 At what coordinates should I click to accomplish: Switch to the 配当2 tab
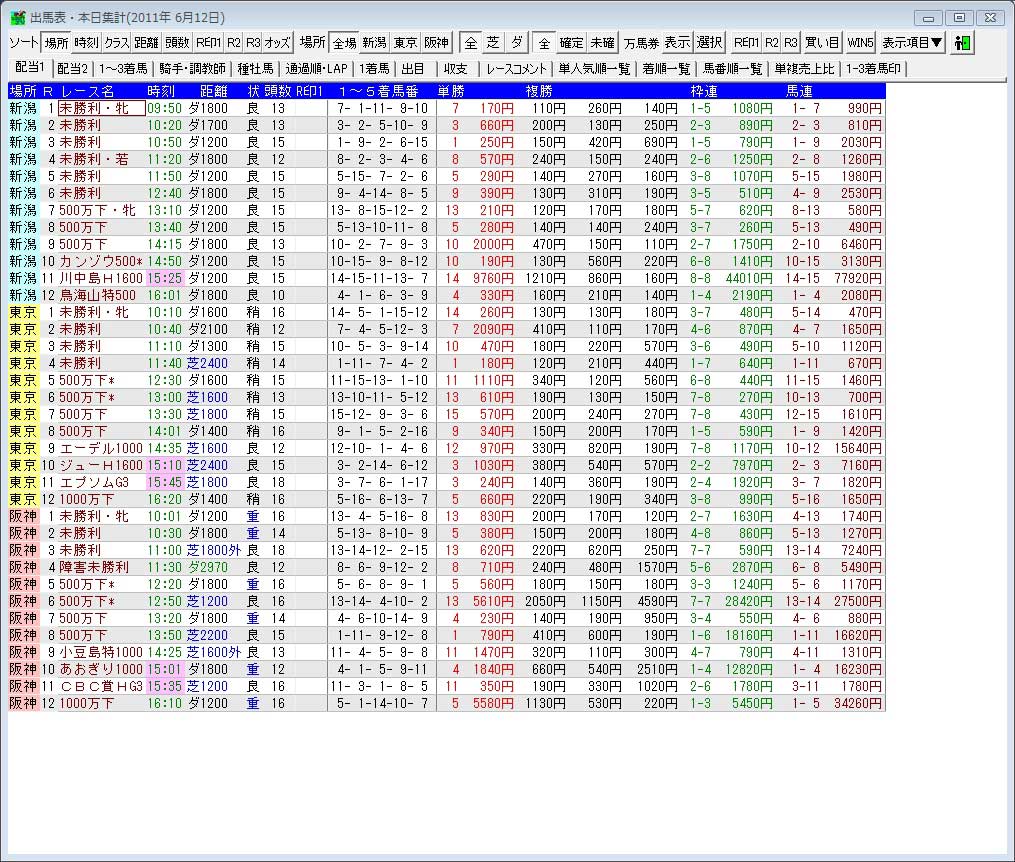(72, 69)
